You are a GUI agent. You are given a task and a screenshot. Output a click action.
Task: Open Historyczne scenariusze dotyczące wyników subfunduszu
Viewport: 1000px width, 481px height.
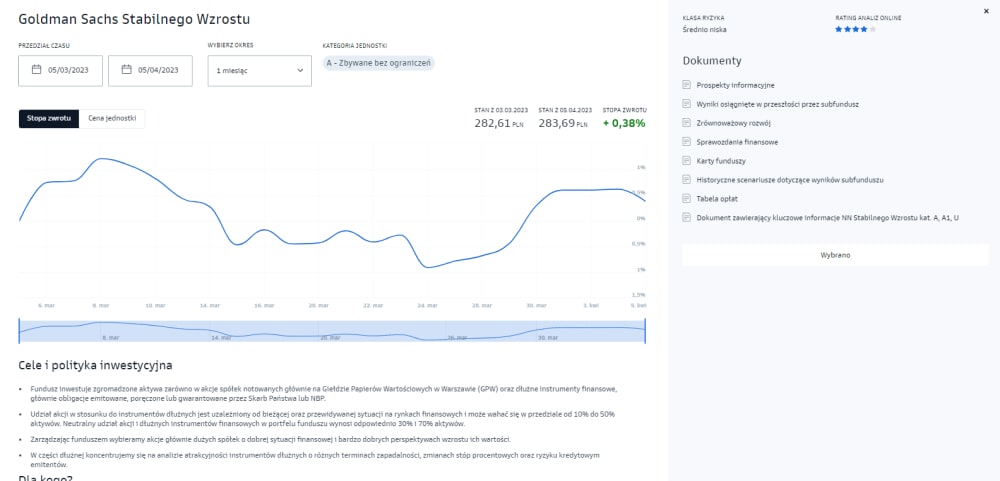click(x=790, y=181)
